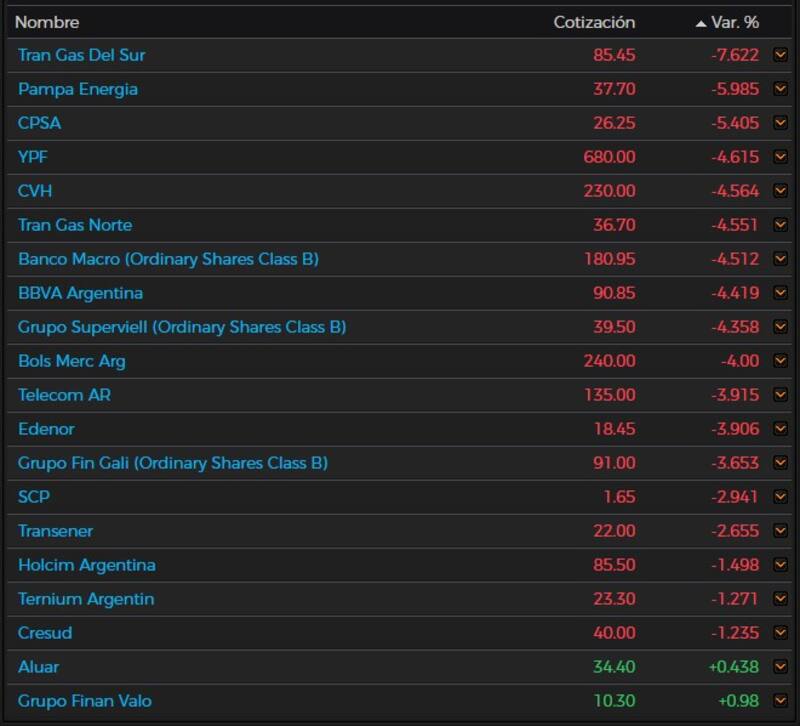
Task: Click the arrow icon for Holcim Argentina
Action: click(x=780, y=565)
